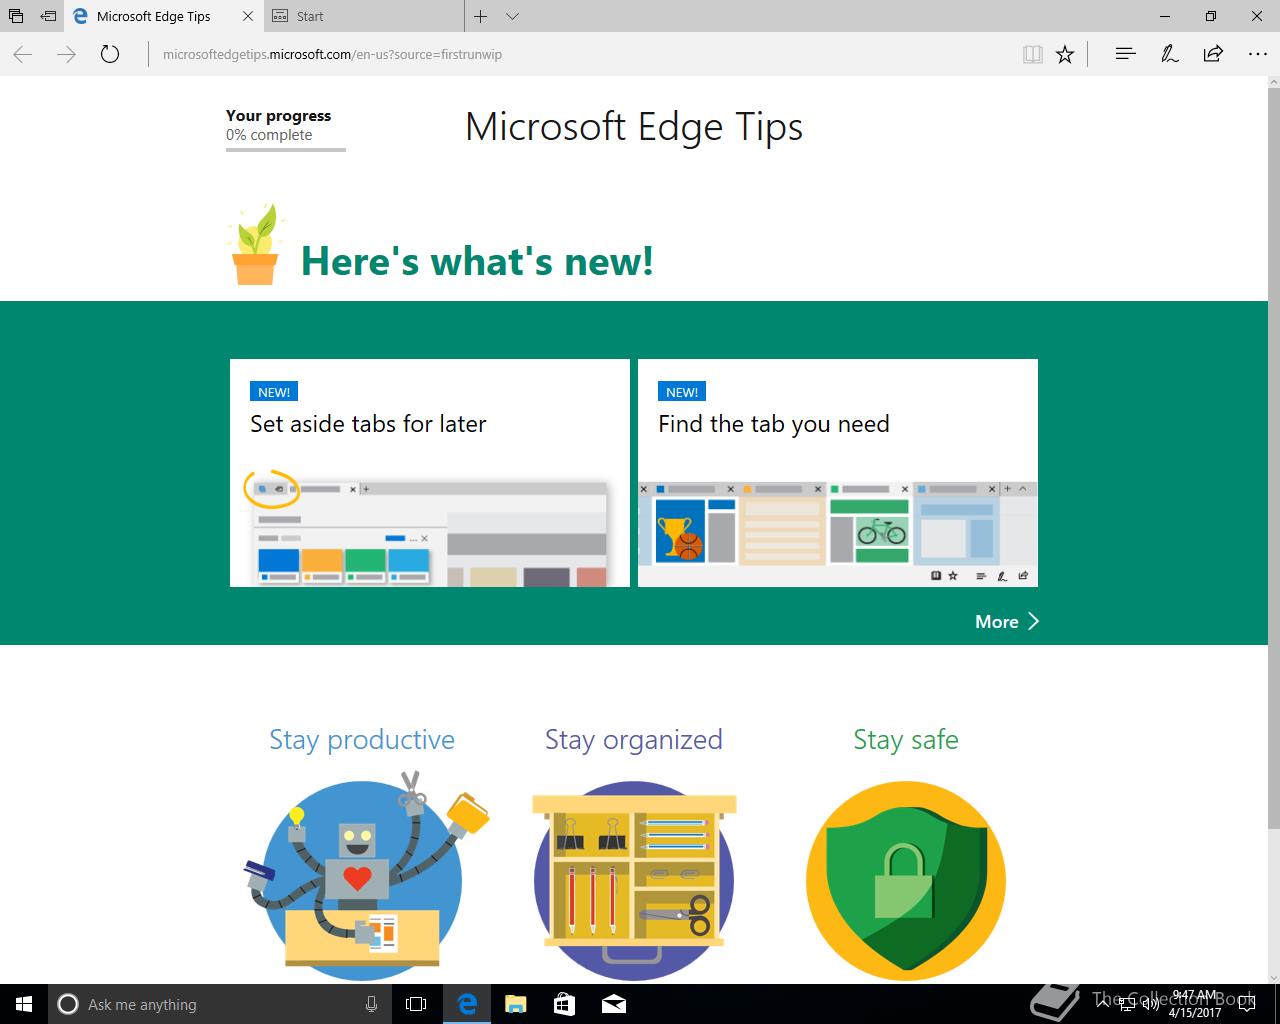Click Cortana Ask me anything search box
This screenshot has width=1280, height=1024.
(218, 1004)
